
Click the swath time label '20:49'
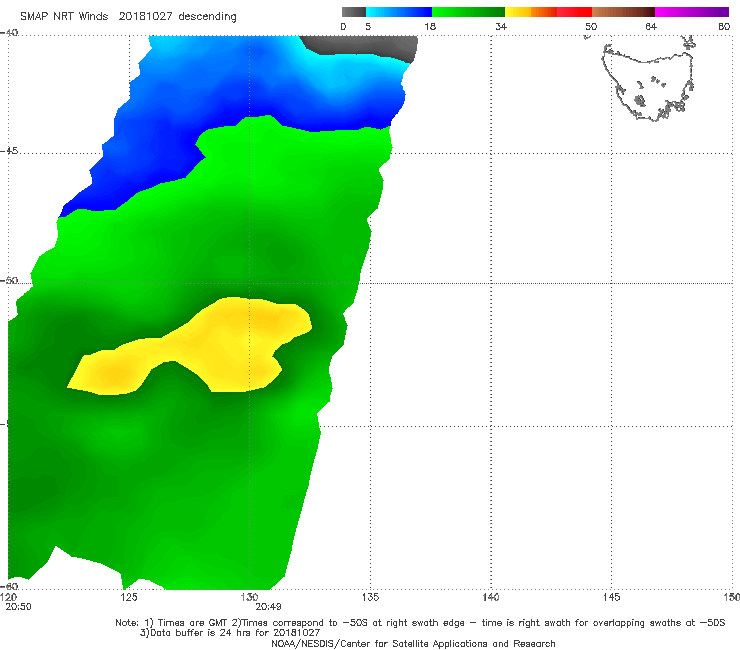click(268, 607)
